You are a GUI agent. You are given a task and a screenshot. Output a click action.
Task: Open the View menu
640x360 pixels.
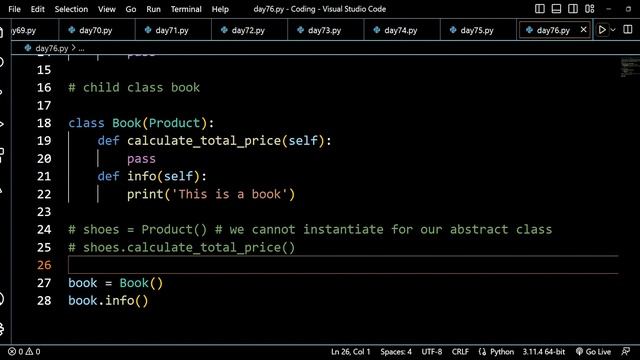pos(107,9)
